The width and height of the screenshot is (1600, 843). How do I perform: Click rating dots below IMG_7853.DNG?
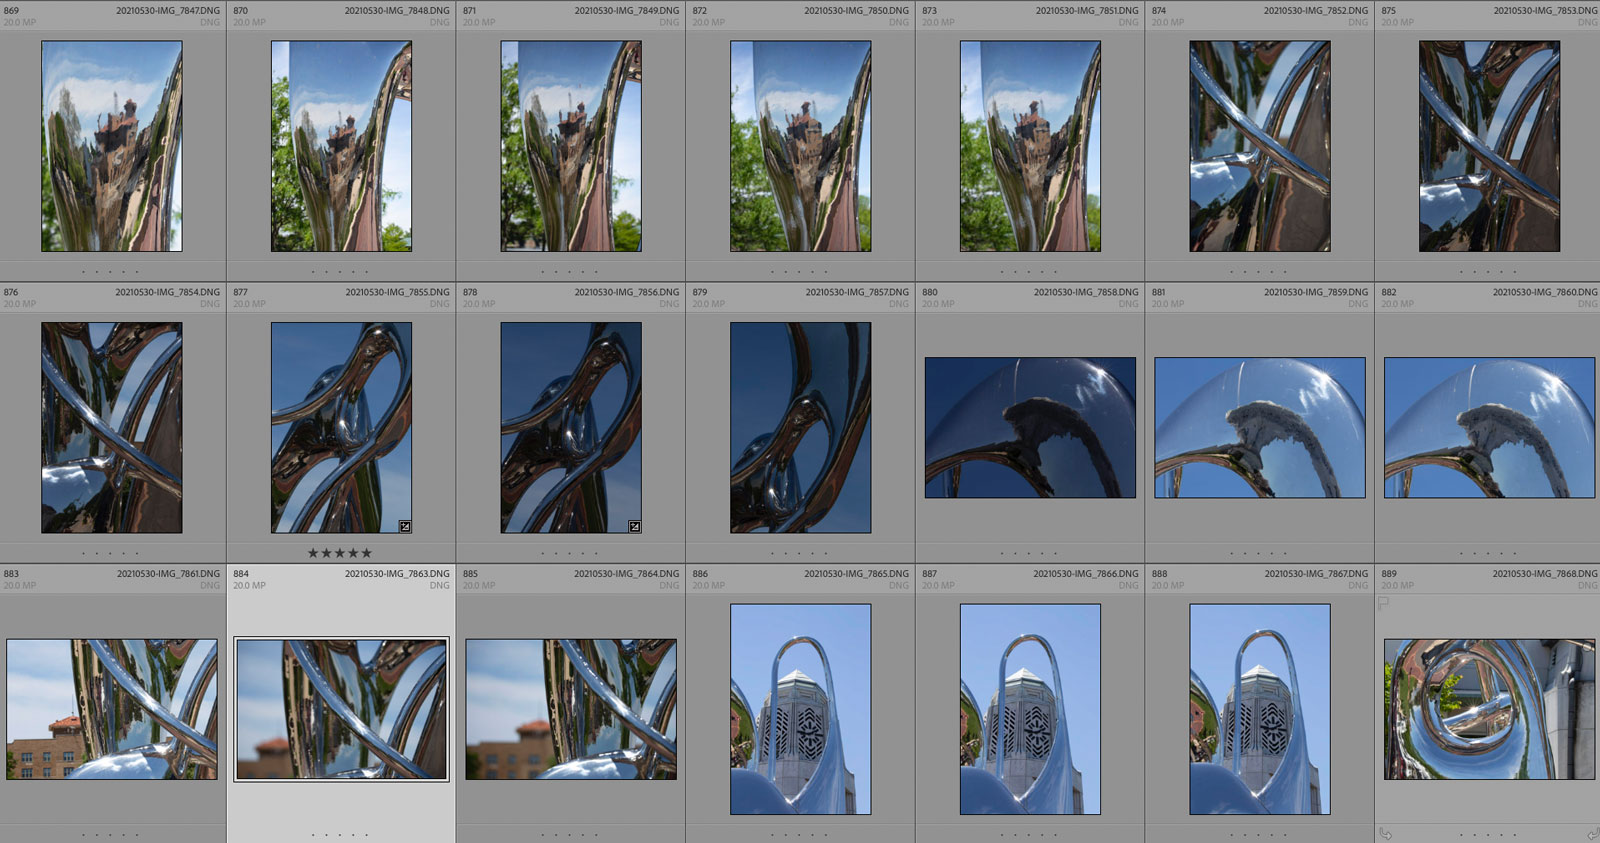tap(1488, 272)
